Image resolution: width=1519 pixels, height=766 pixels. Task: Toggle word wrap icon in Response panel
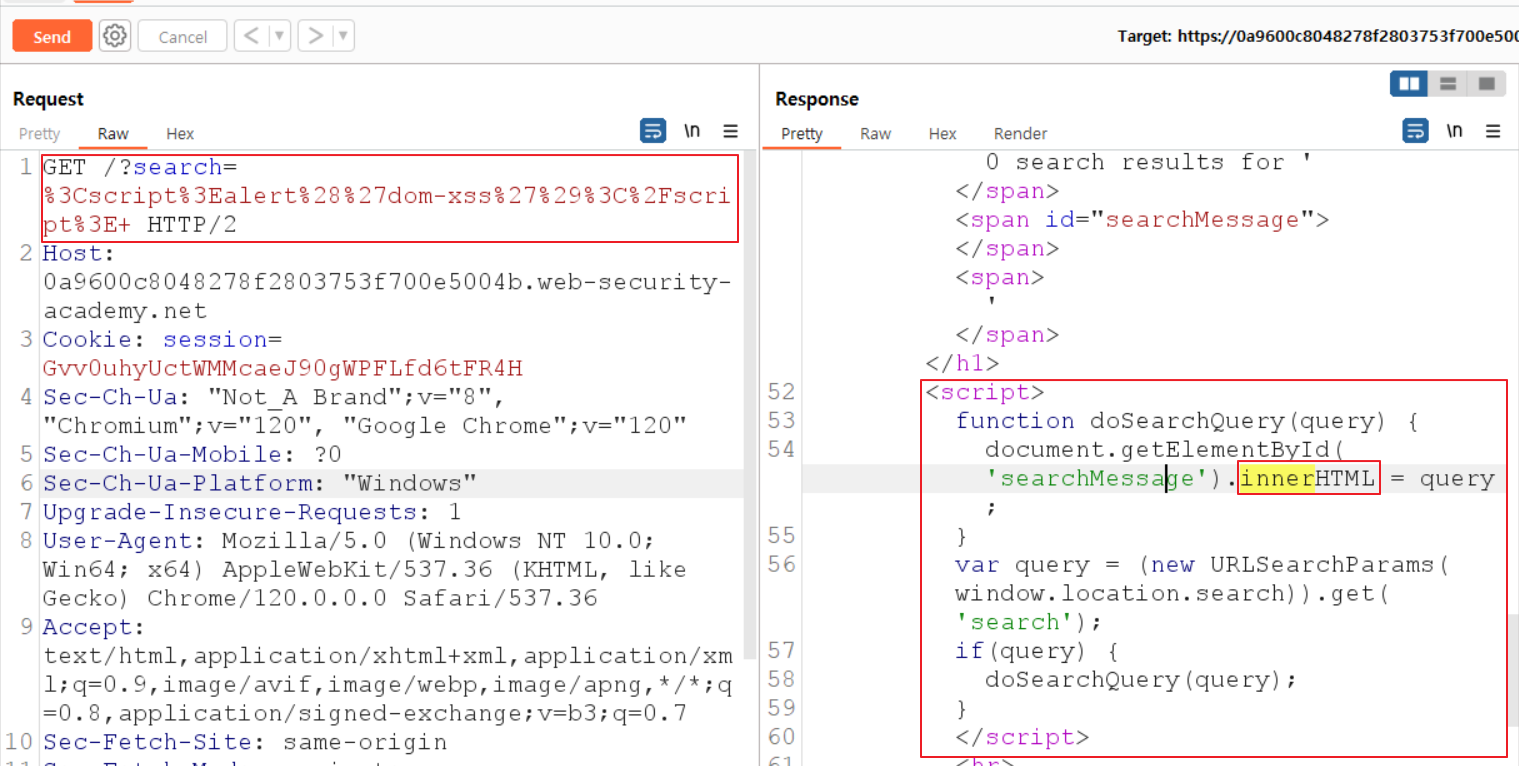point(1416,131)
